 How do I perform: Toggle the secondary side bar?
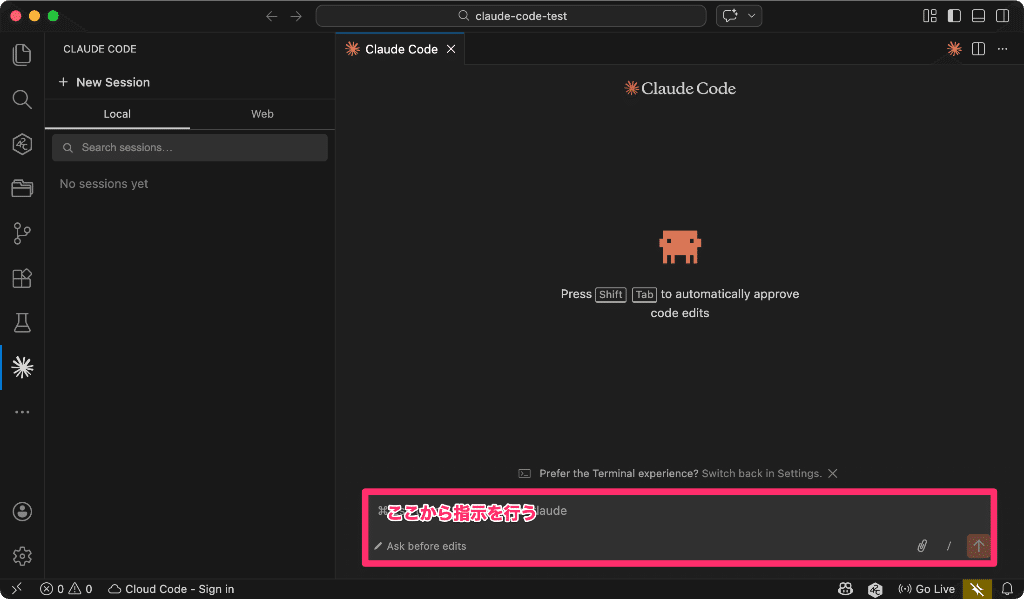(x=1002, y=16)
